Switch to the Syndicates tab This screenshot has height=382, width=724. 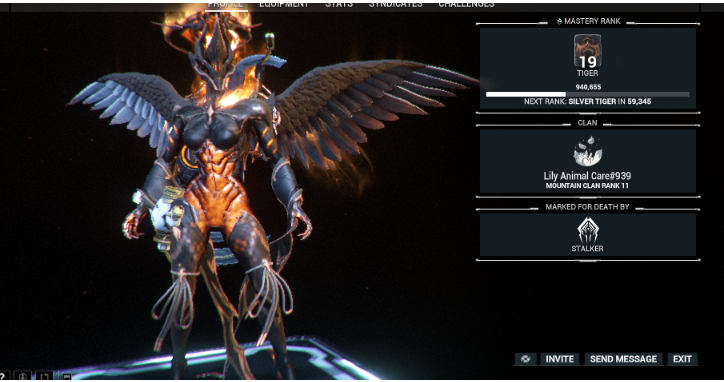pos(396,5)
